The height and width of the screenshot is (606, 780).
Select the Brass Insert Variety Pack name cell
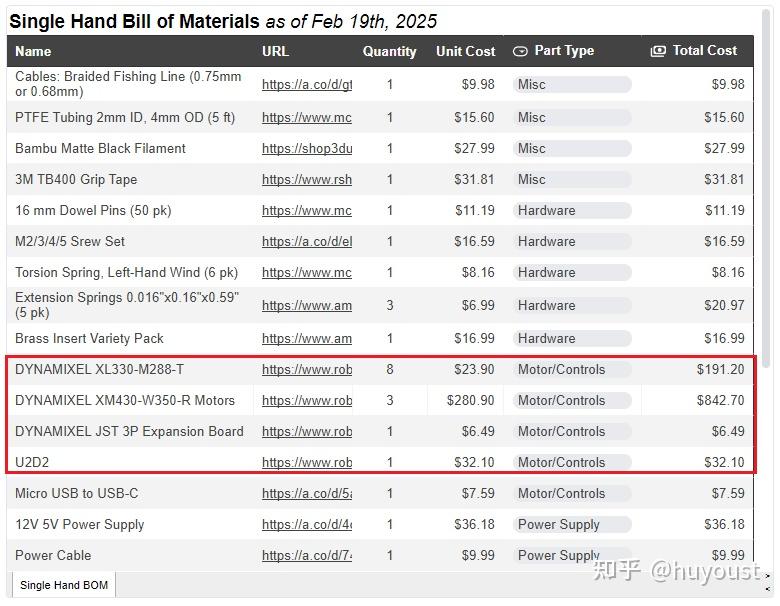pos(90,338)
